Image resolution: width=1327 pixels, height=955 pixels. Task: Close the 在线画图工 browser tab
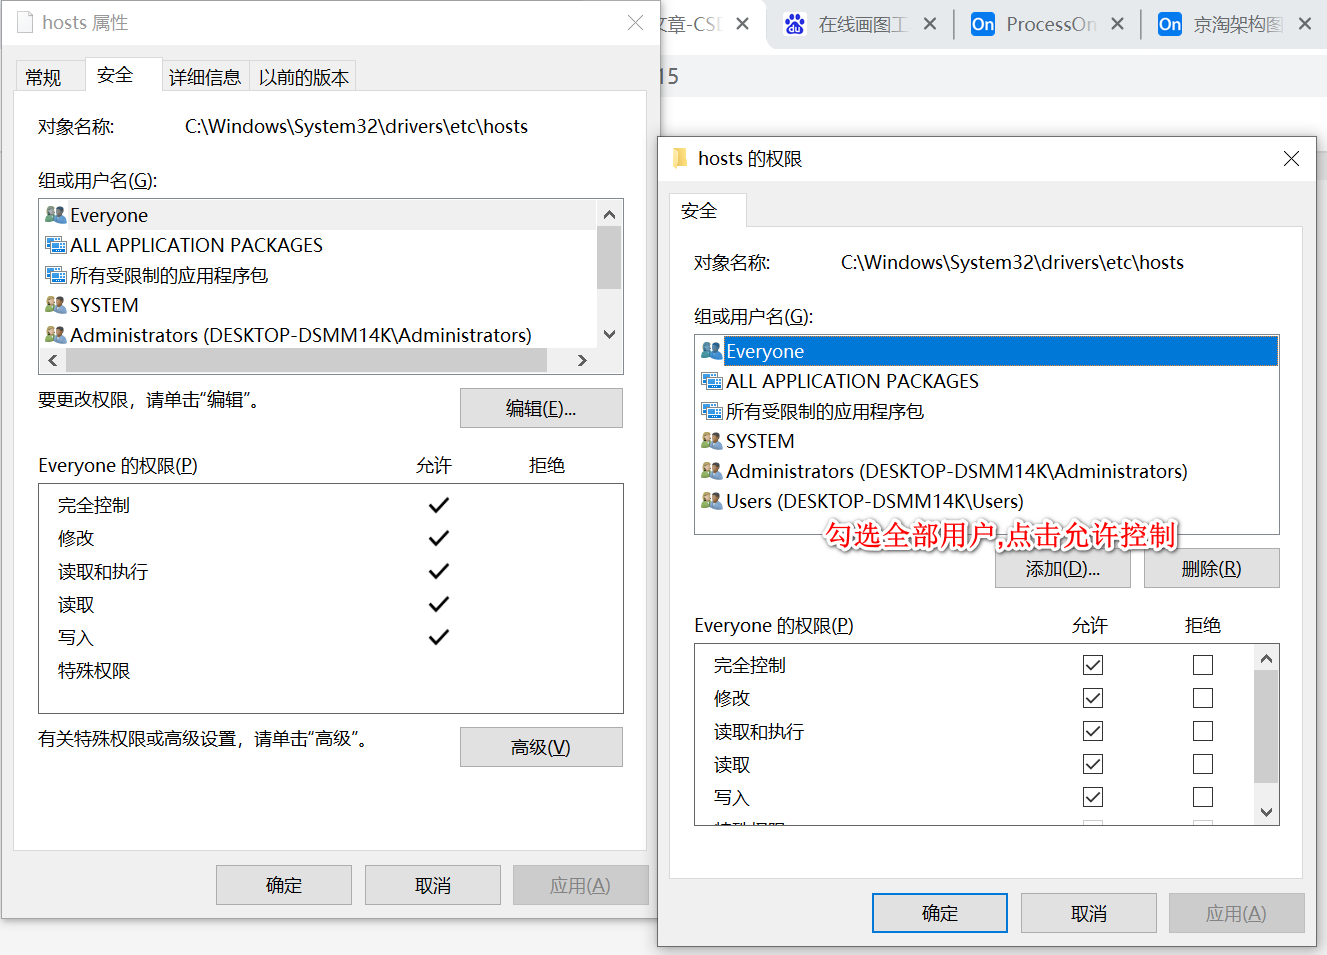pyautogui.click(x=930, y=24)
